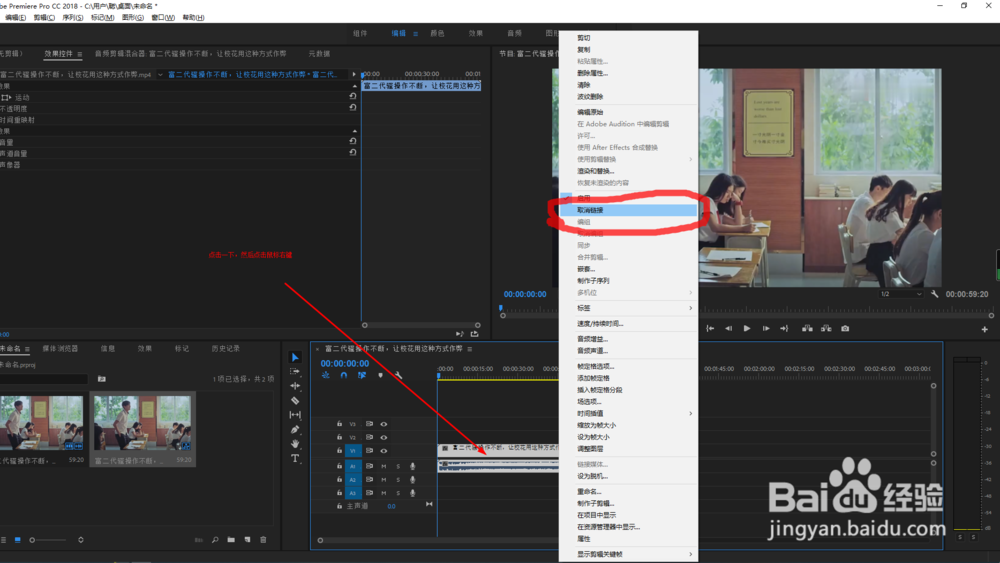Select the Hand tool

coord(295,444)
